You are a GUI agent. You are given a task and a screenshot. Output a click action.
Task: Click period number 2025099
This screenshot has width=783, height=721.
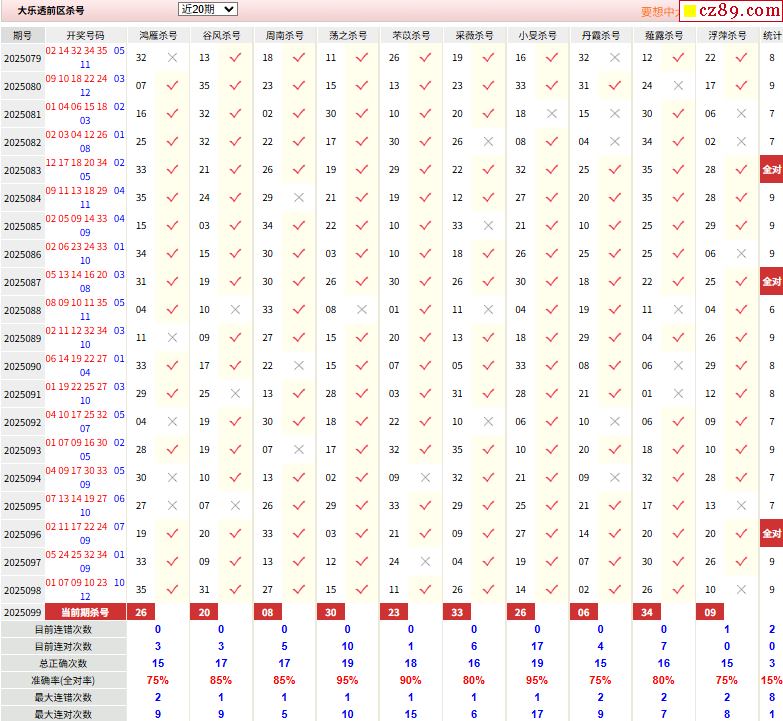click(x=22, y=613)
